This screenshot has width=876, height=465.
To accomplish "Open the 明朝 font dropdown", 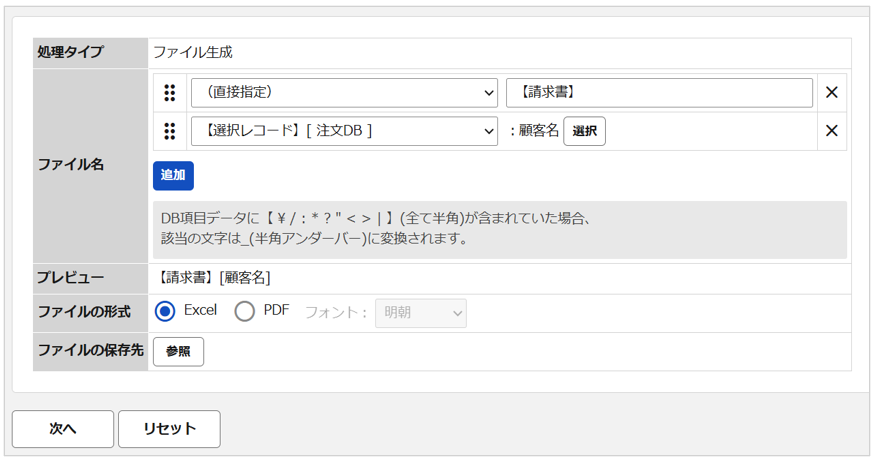I will (x=421, y=313).
